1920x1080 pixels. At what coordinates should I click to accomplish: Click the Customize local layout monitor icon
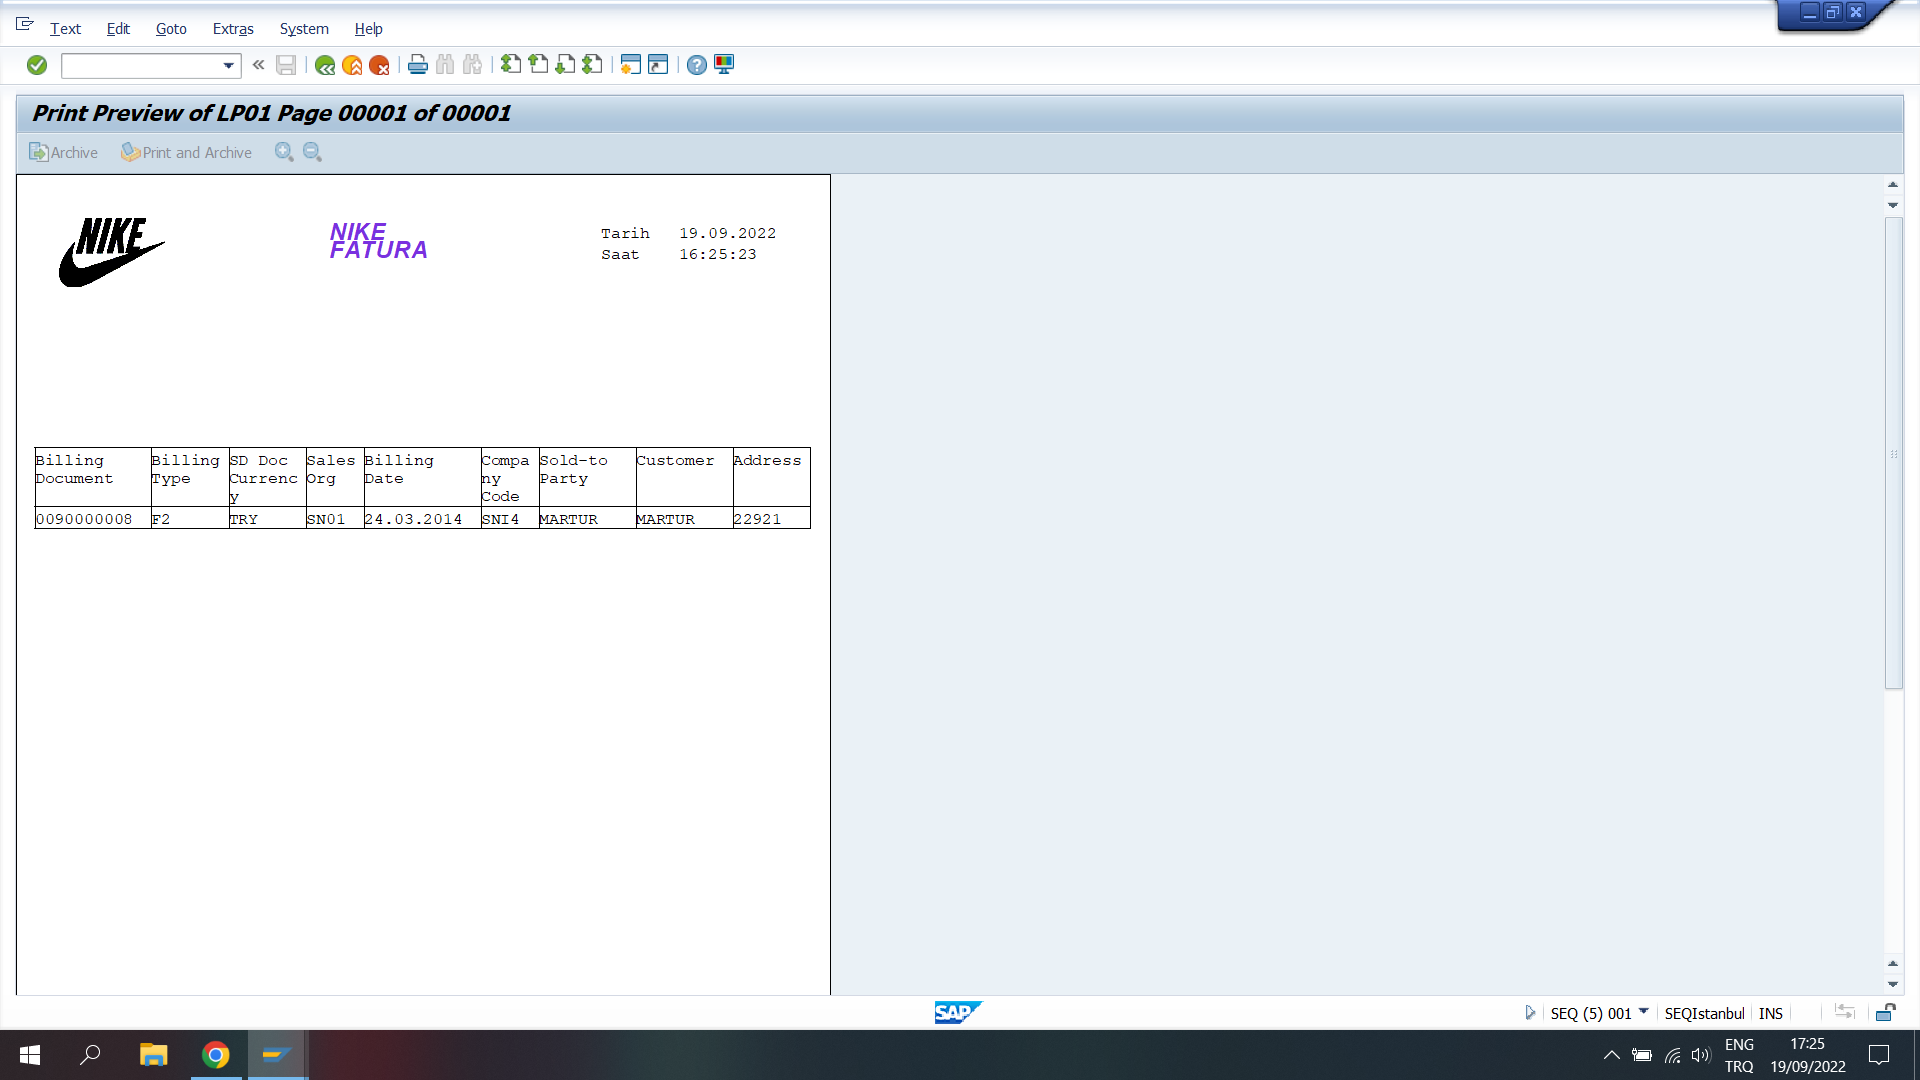click(724, 65)
